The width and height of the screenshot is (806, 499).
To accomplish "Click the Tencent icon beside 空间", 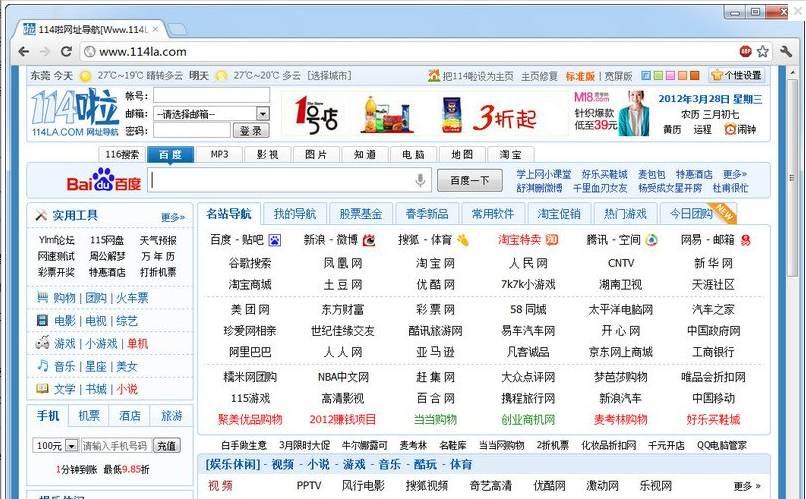I will pyautogui.click(x=651, y=240).
